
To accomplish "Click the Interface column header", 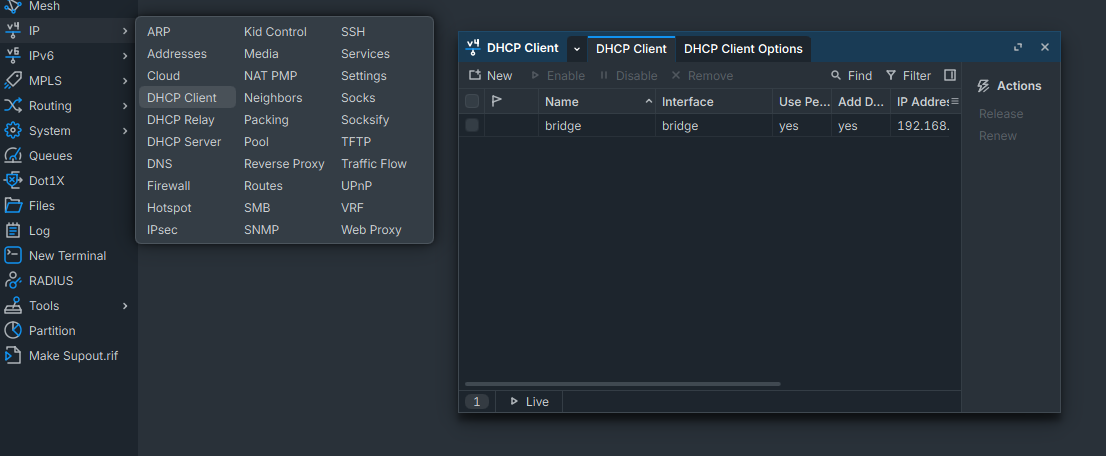I will click(714, 102).
